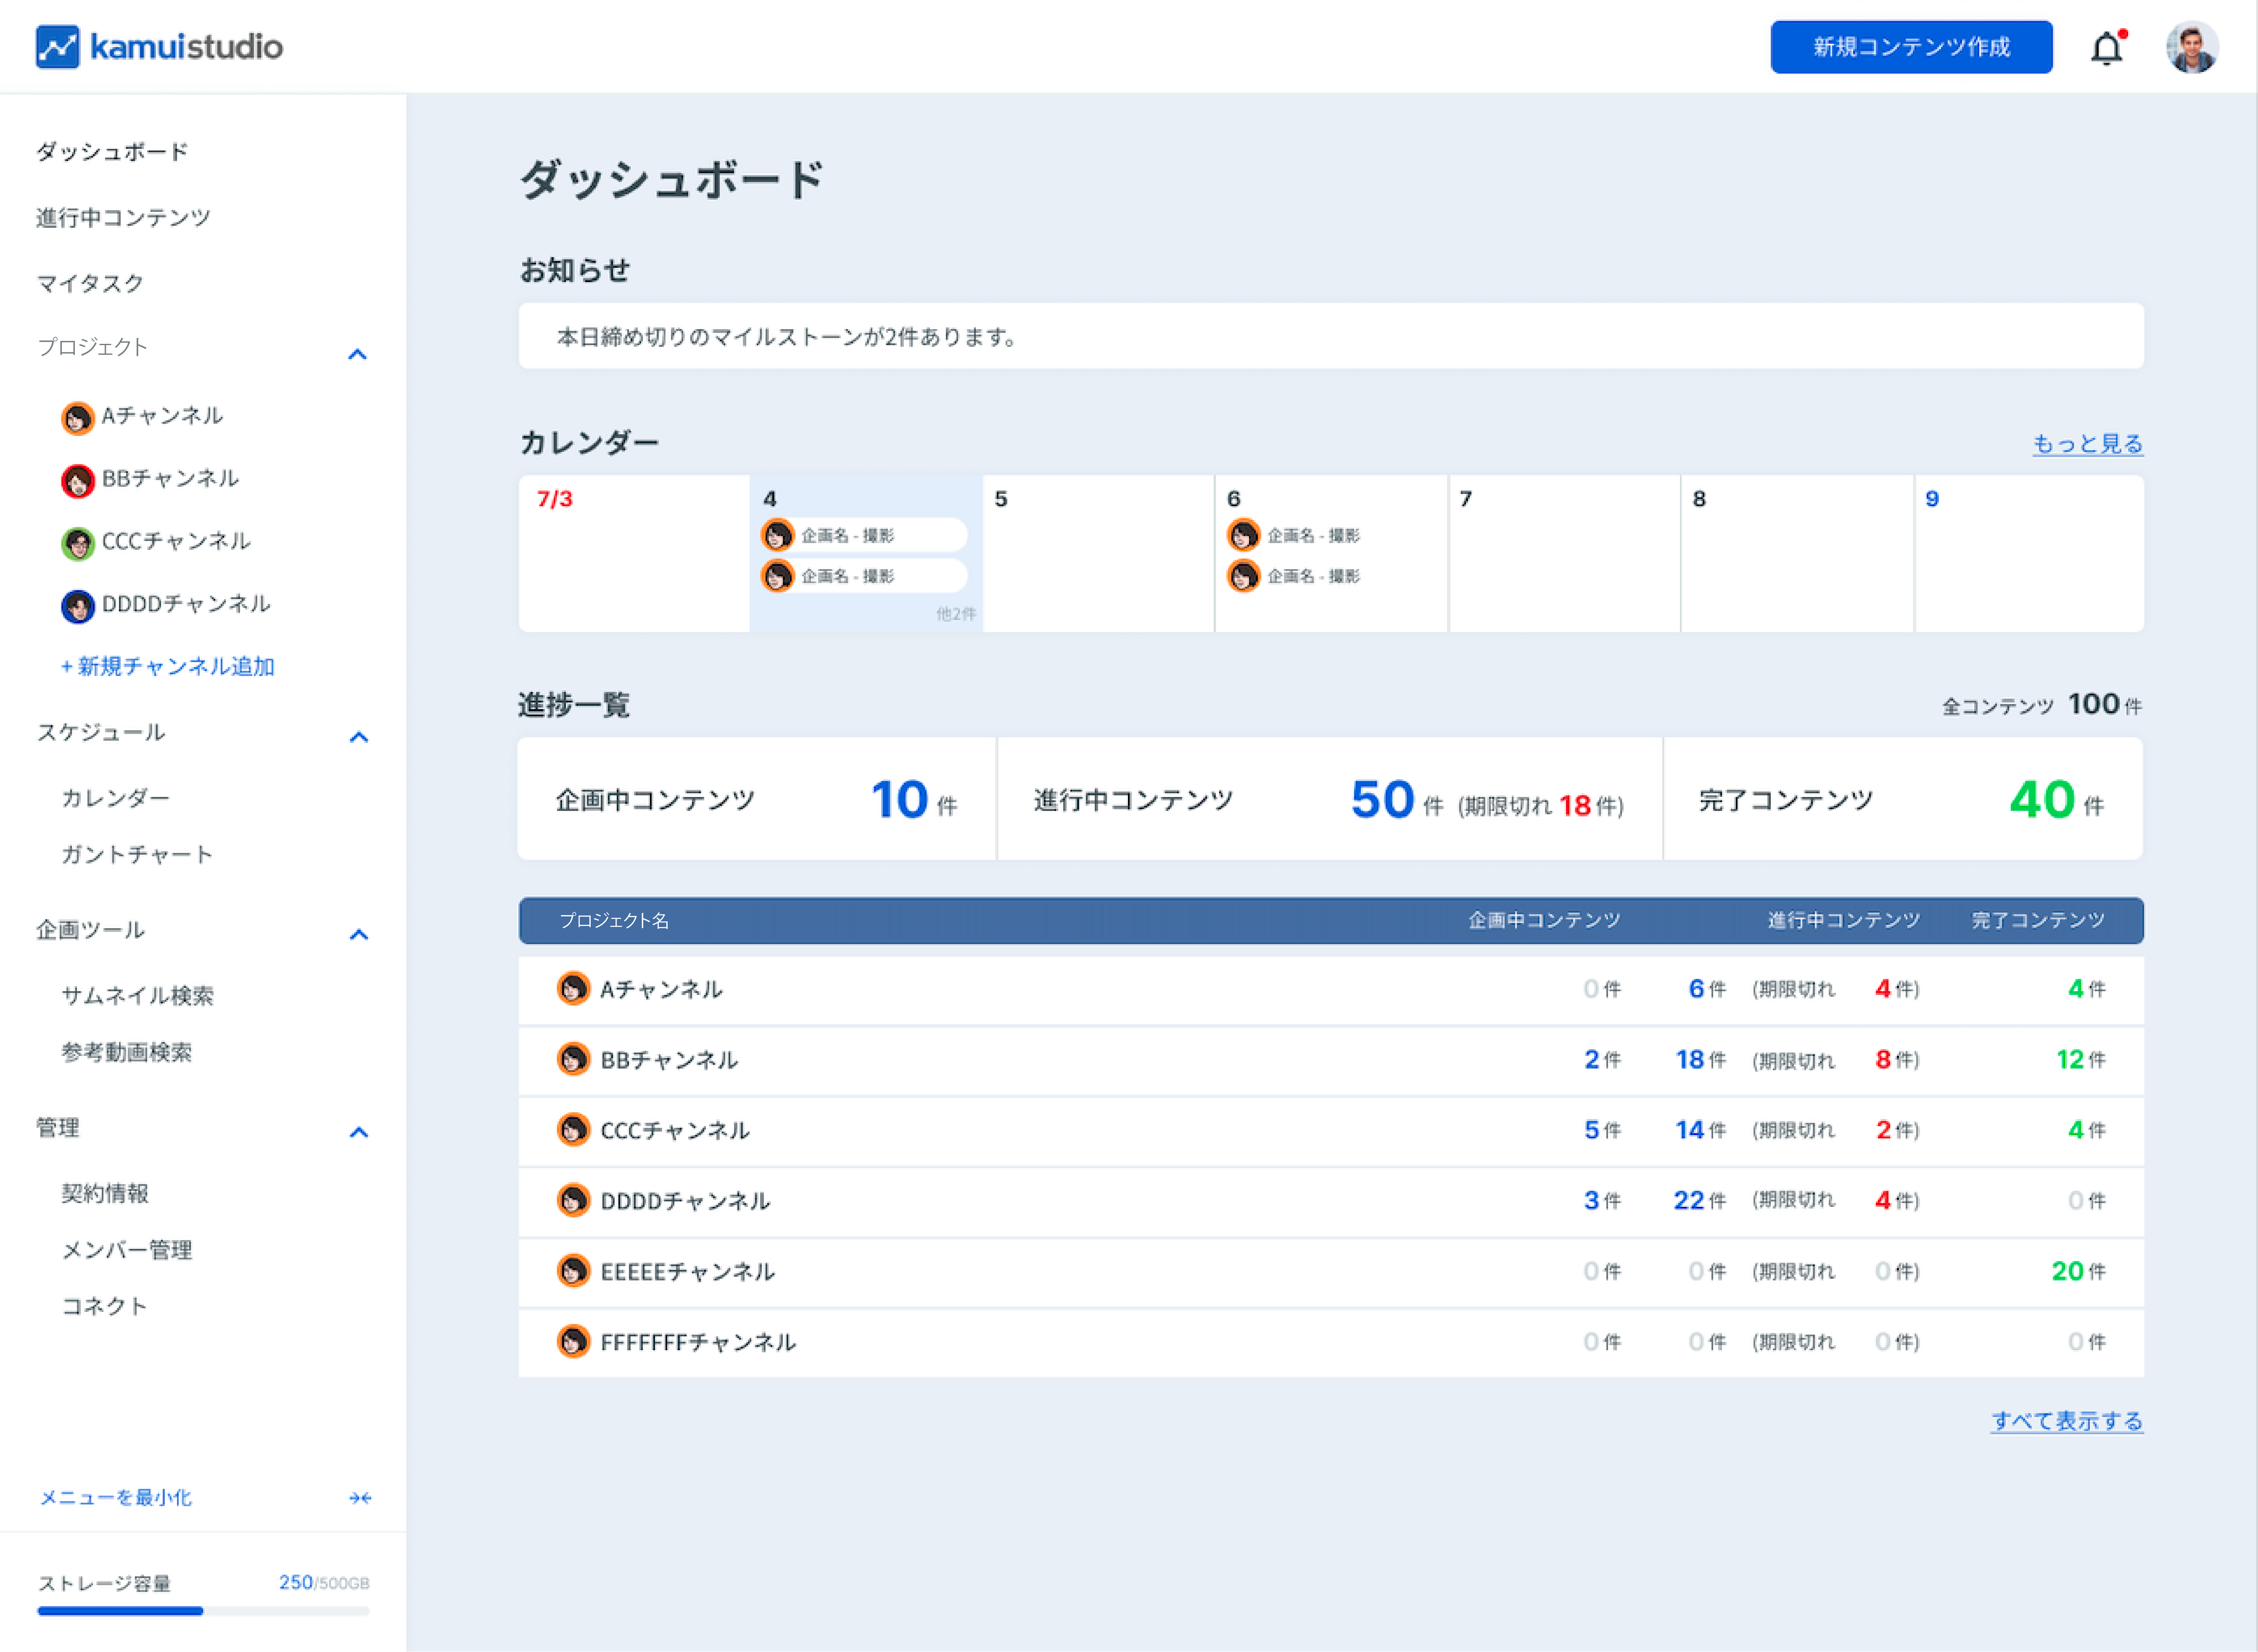2258x1652 pixels.
Task: Click the user profile avatar
Action: (x=2191, y=46)
